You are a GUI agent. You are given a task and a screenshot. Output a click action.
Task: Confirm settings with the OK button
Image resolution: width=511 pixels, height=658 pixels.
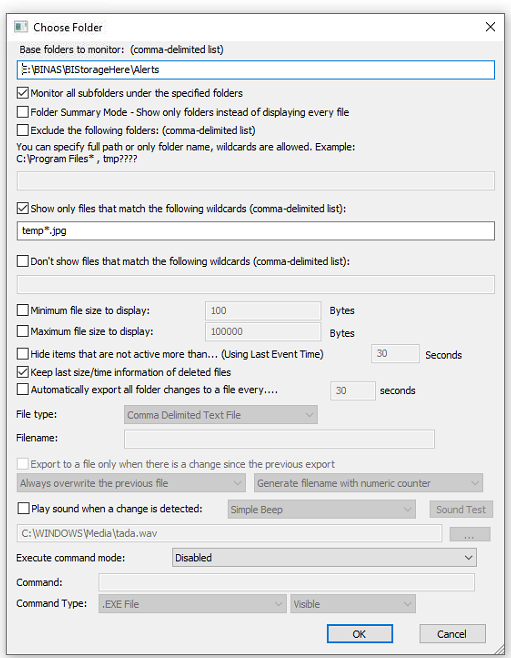pyautogui.click(x=360, y=634)
